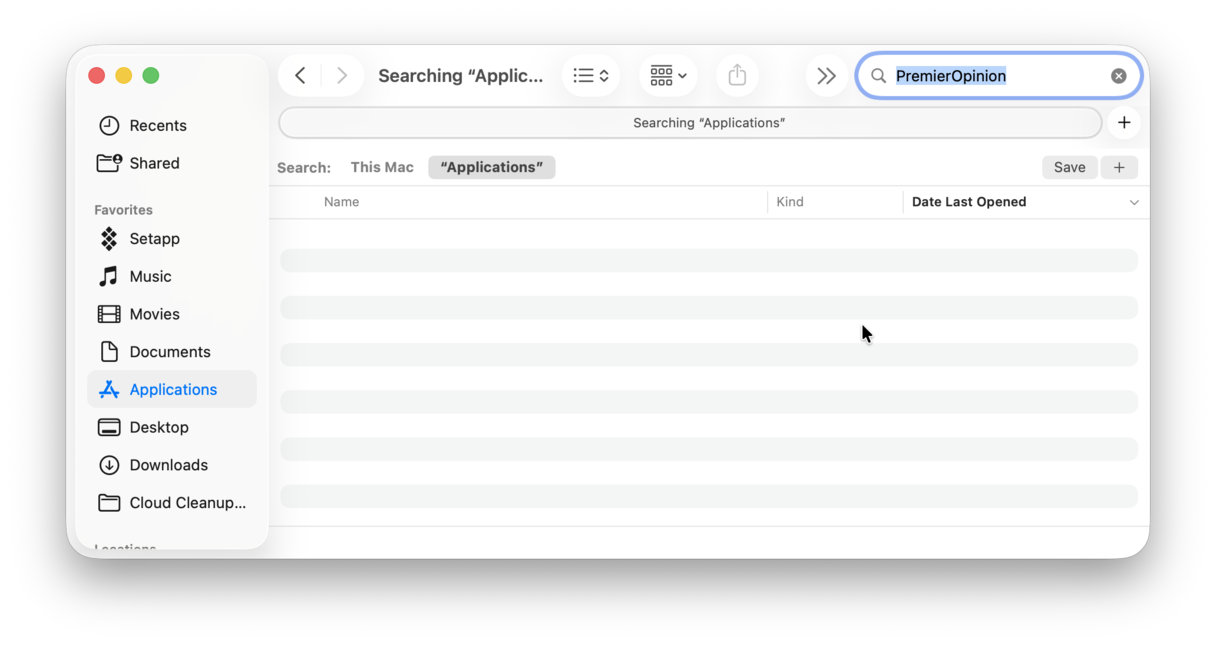The image size is (1216, 646).
Task: Close the Finder window with red button
Action: (97, 76)
